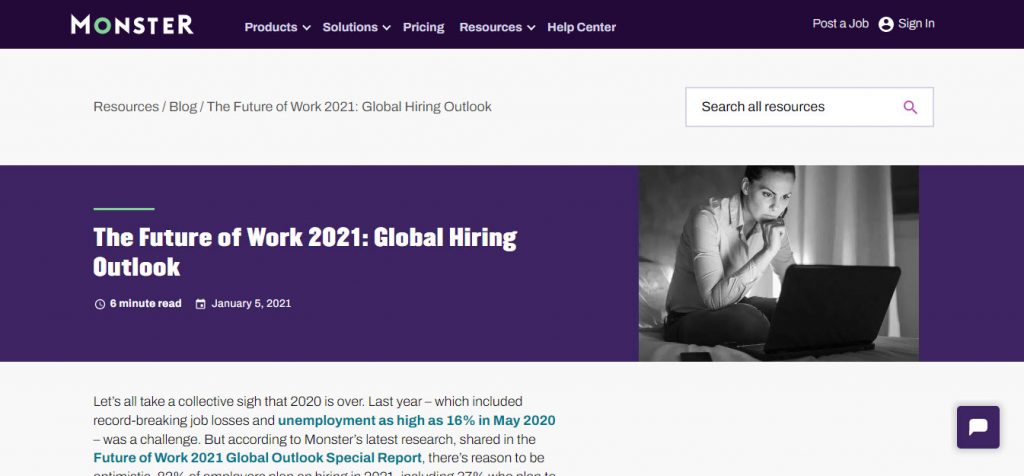Go to Resources in breadcrumb
The width and height of the screenshot is (1024, 476).
[x=126, y=106]
